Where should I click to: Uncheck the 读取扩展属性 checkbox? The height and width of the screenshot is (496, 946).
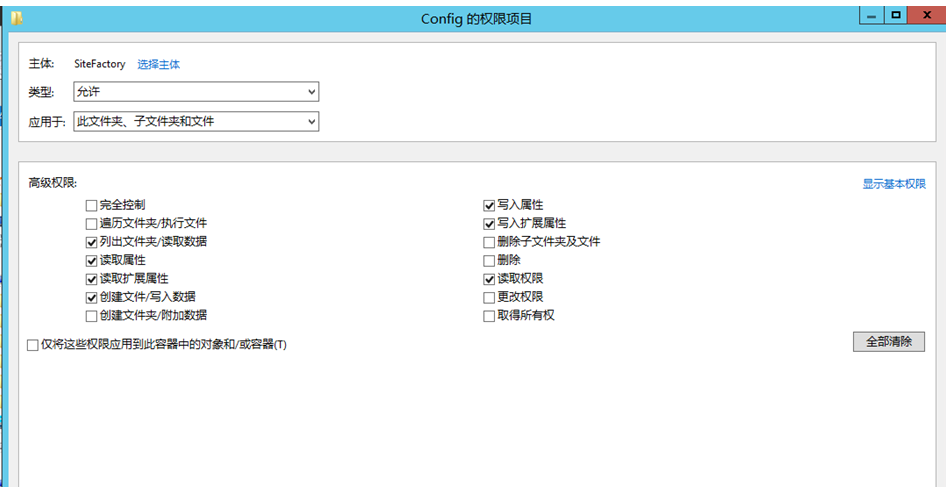tap(92, 279)
